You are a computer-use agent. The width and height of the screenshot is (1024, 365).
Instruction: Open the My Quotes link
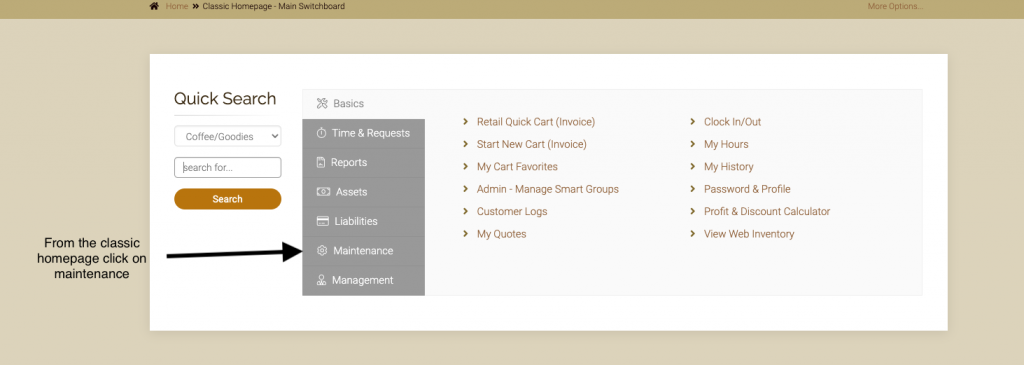502,234
